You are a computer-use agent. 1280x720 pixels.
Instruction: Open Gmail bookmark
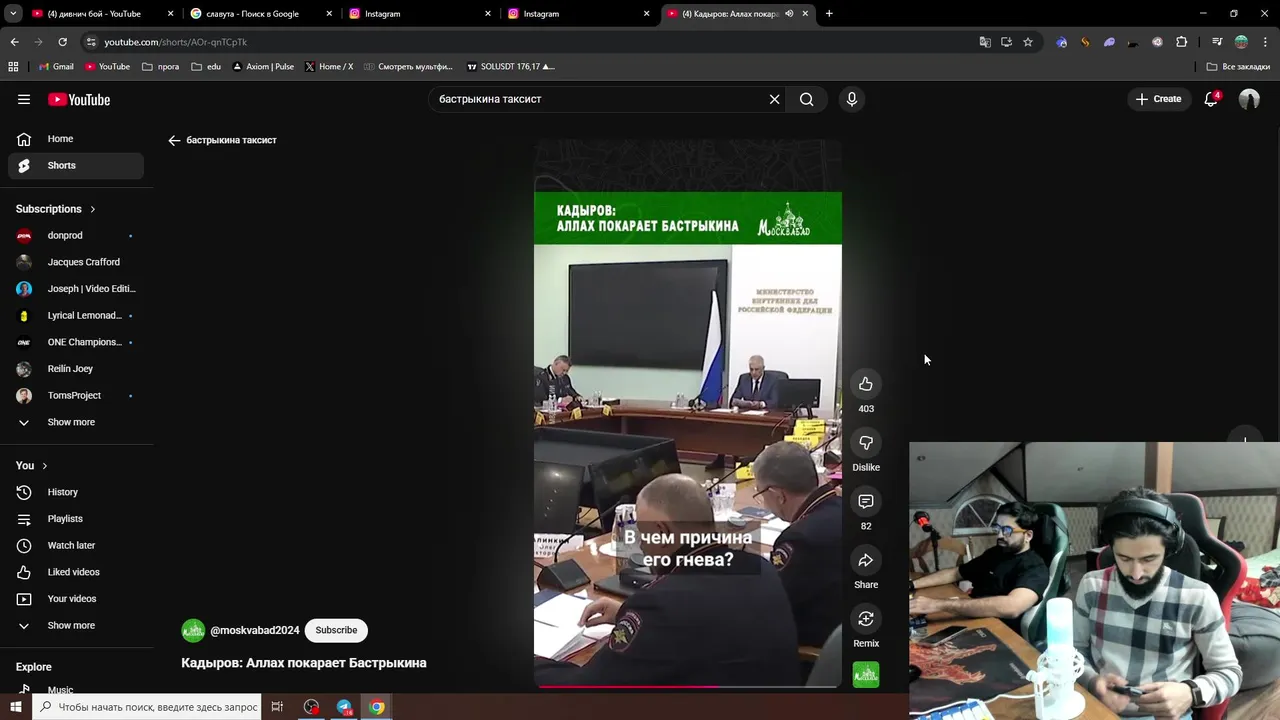[x=56, y=66]
